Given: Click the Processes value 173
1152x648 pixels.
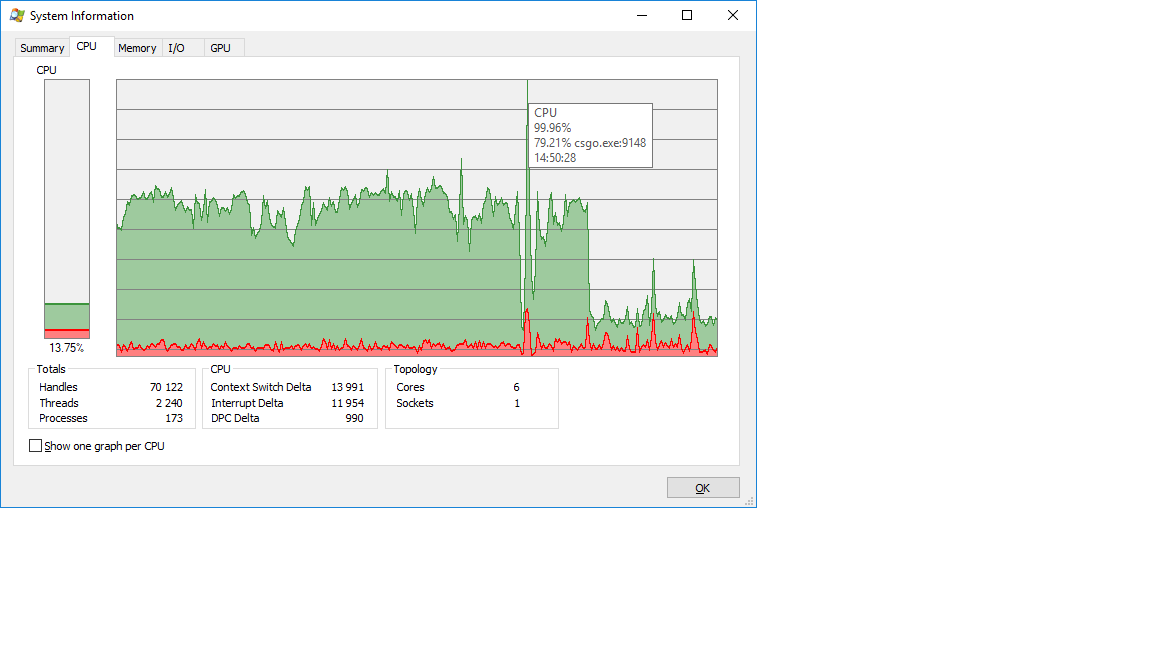Looking at the screenshot, I should 174,418.
